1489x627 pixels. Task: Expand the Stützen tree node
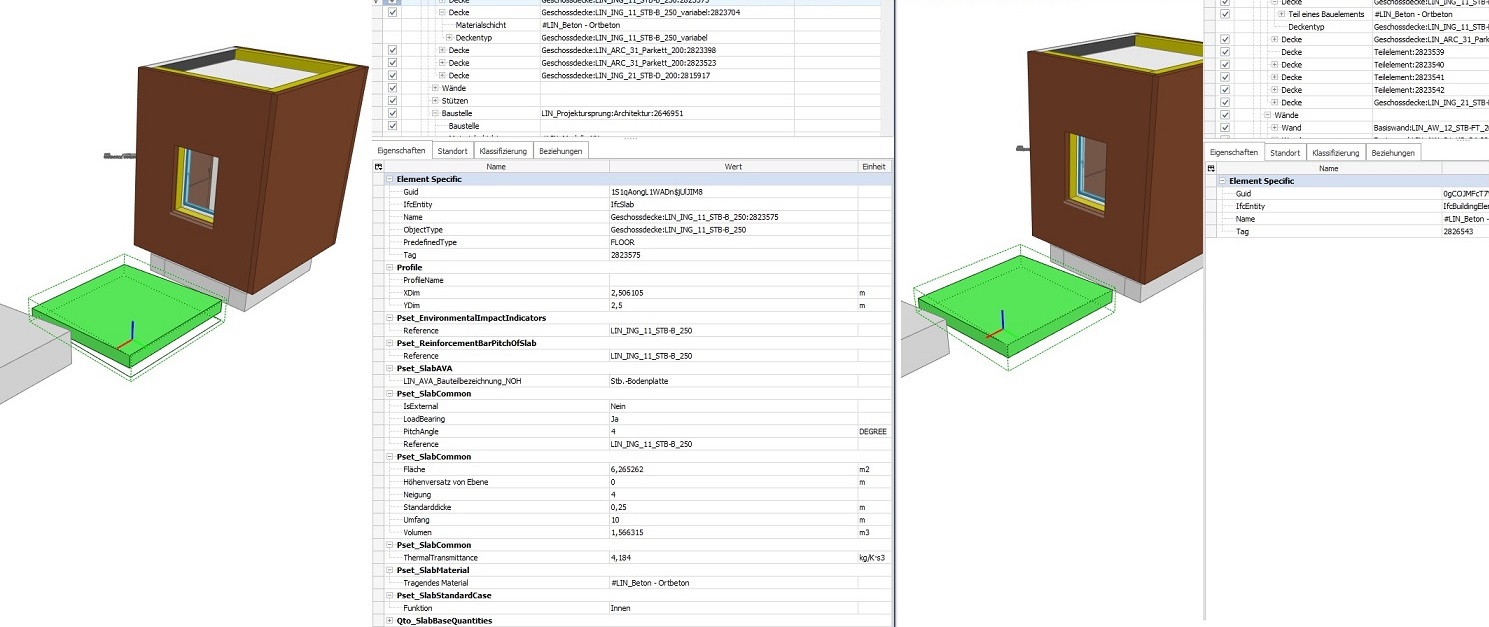coord(434,100)
